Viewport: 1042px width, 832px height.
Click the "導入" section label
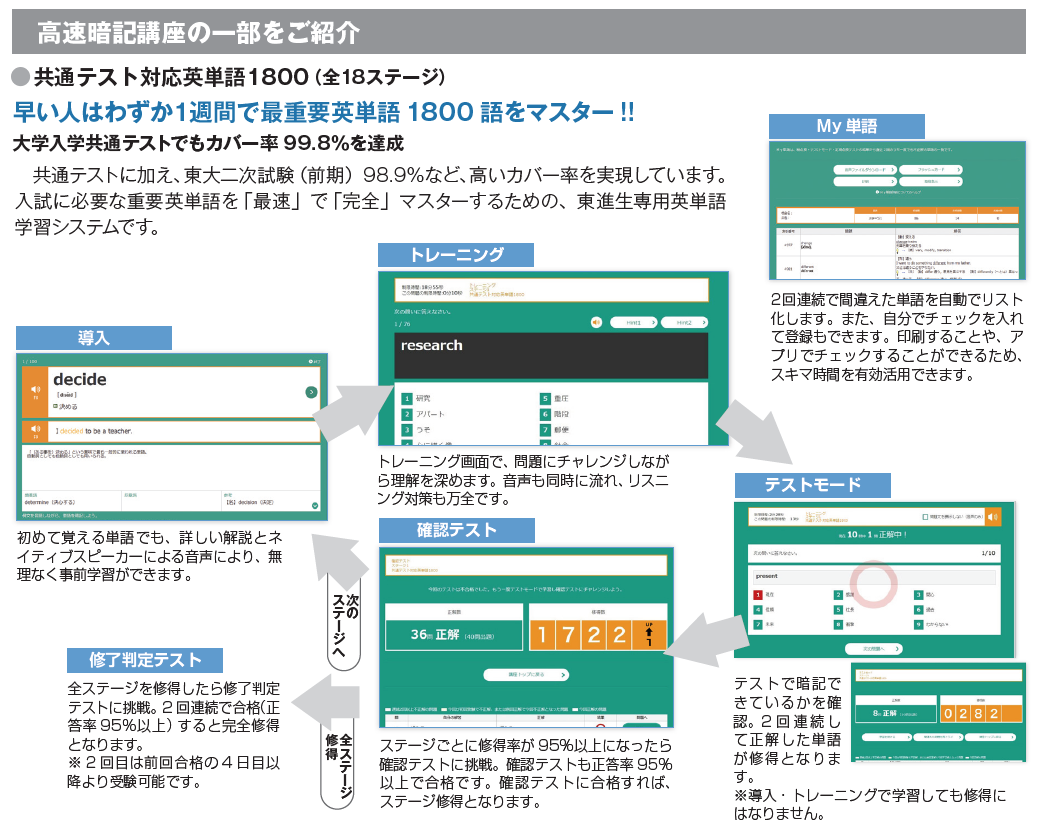94,338
